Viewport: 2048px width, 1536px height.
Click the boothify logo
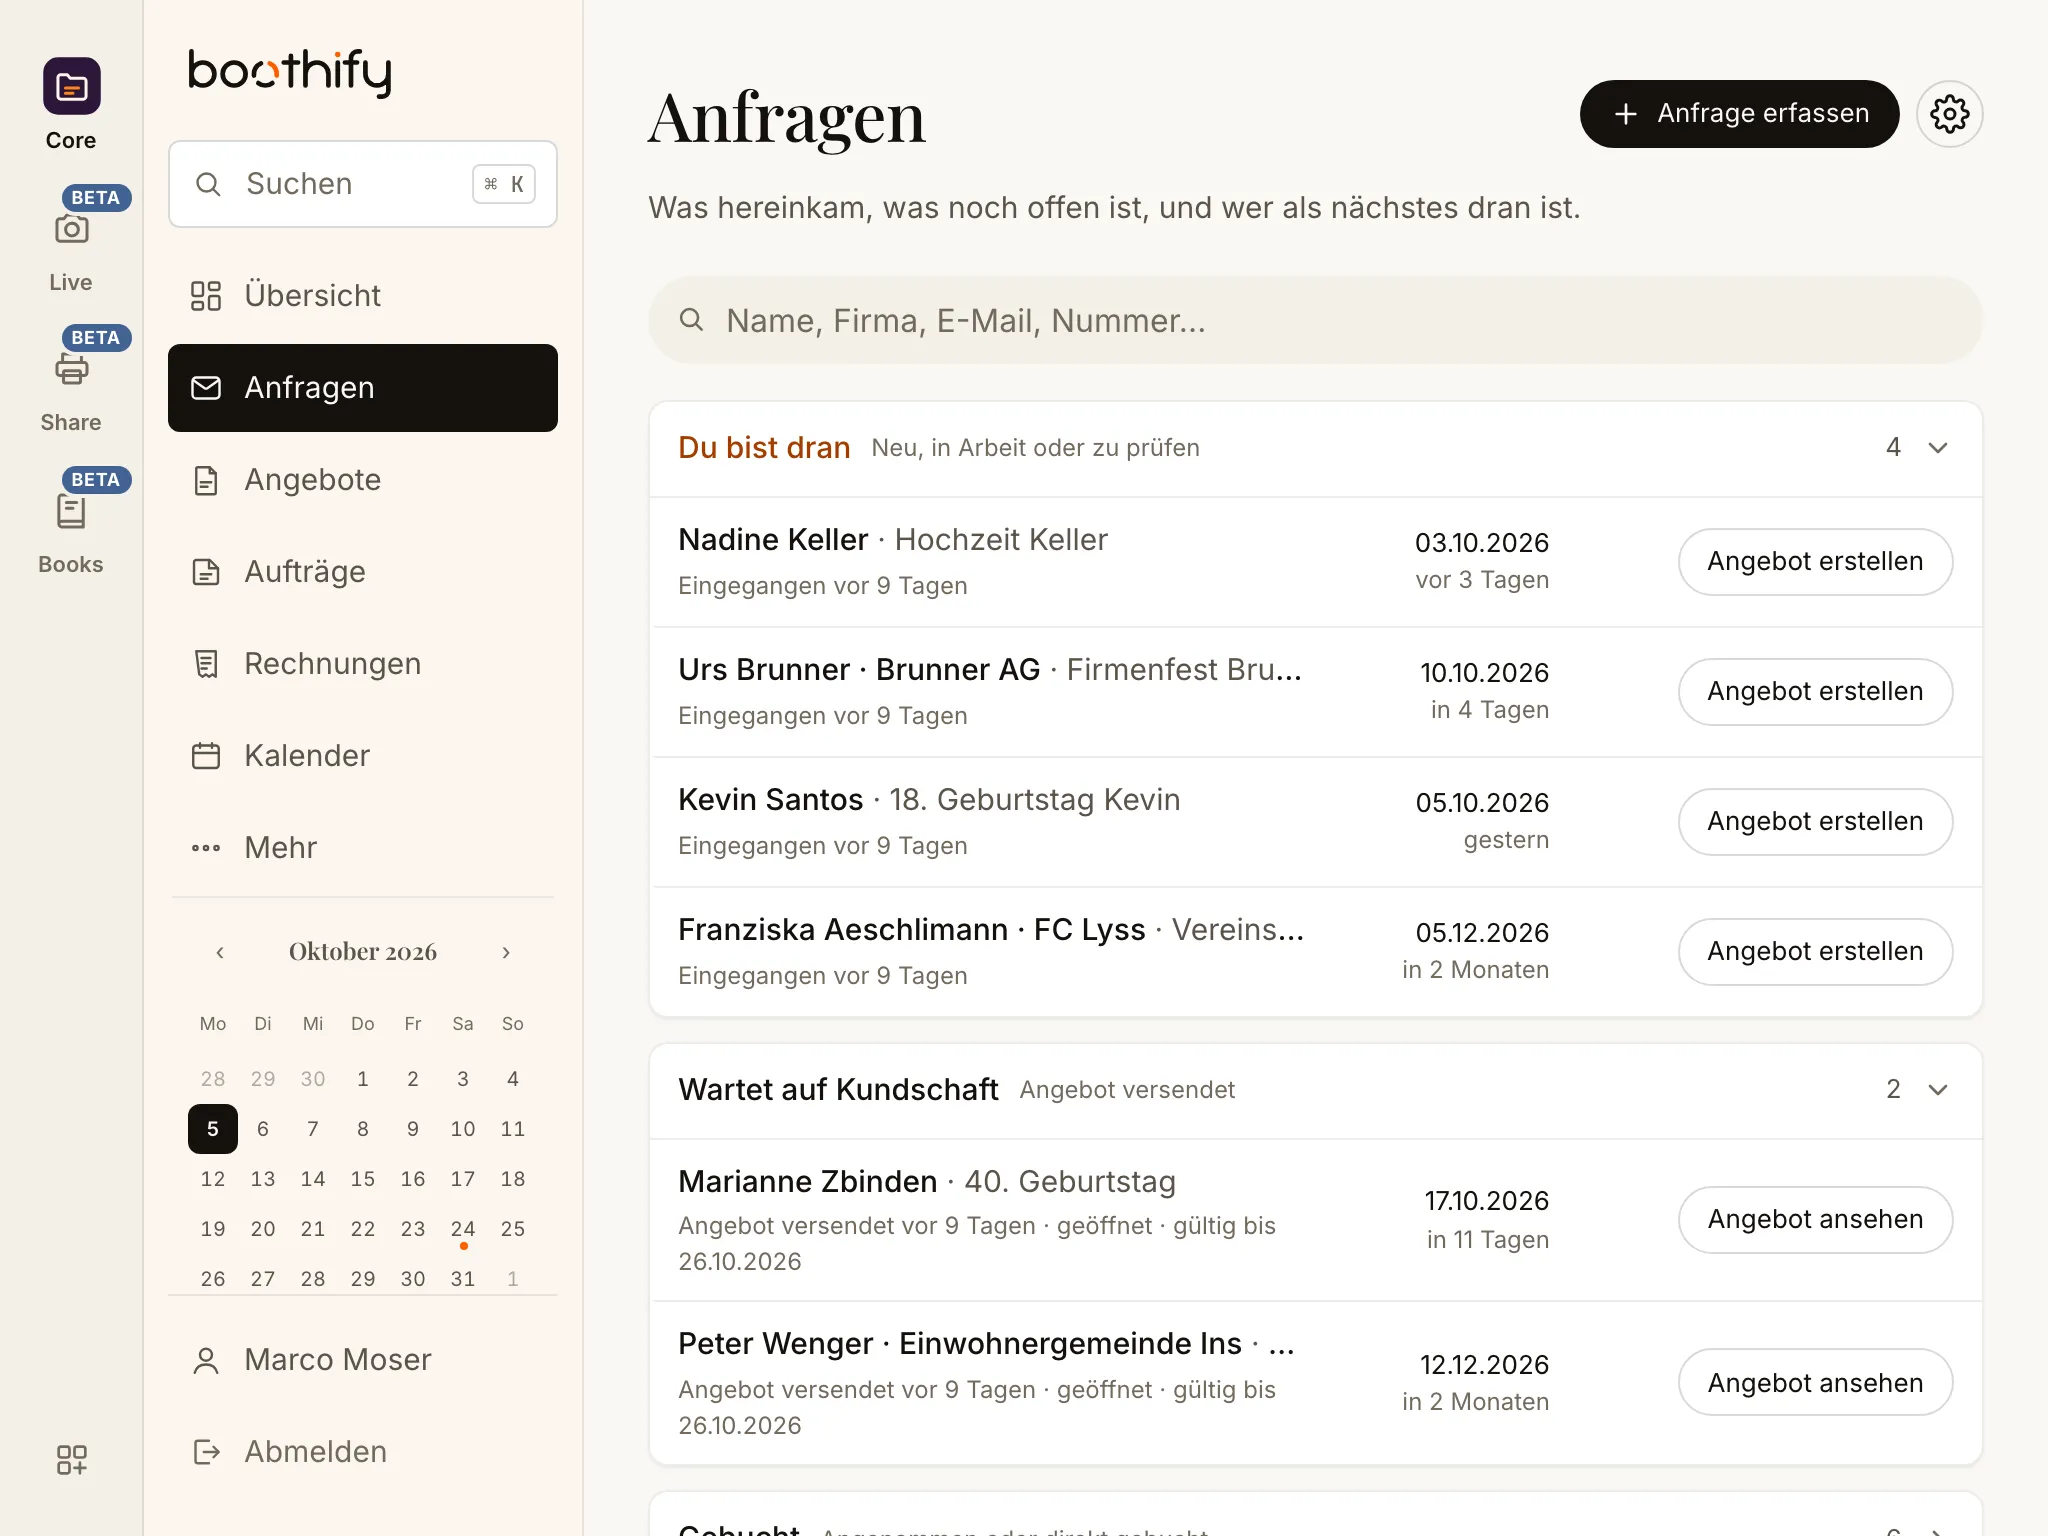coord(290,72)
